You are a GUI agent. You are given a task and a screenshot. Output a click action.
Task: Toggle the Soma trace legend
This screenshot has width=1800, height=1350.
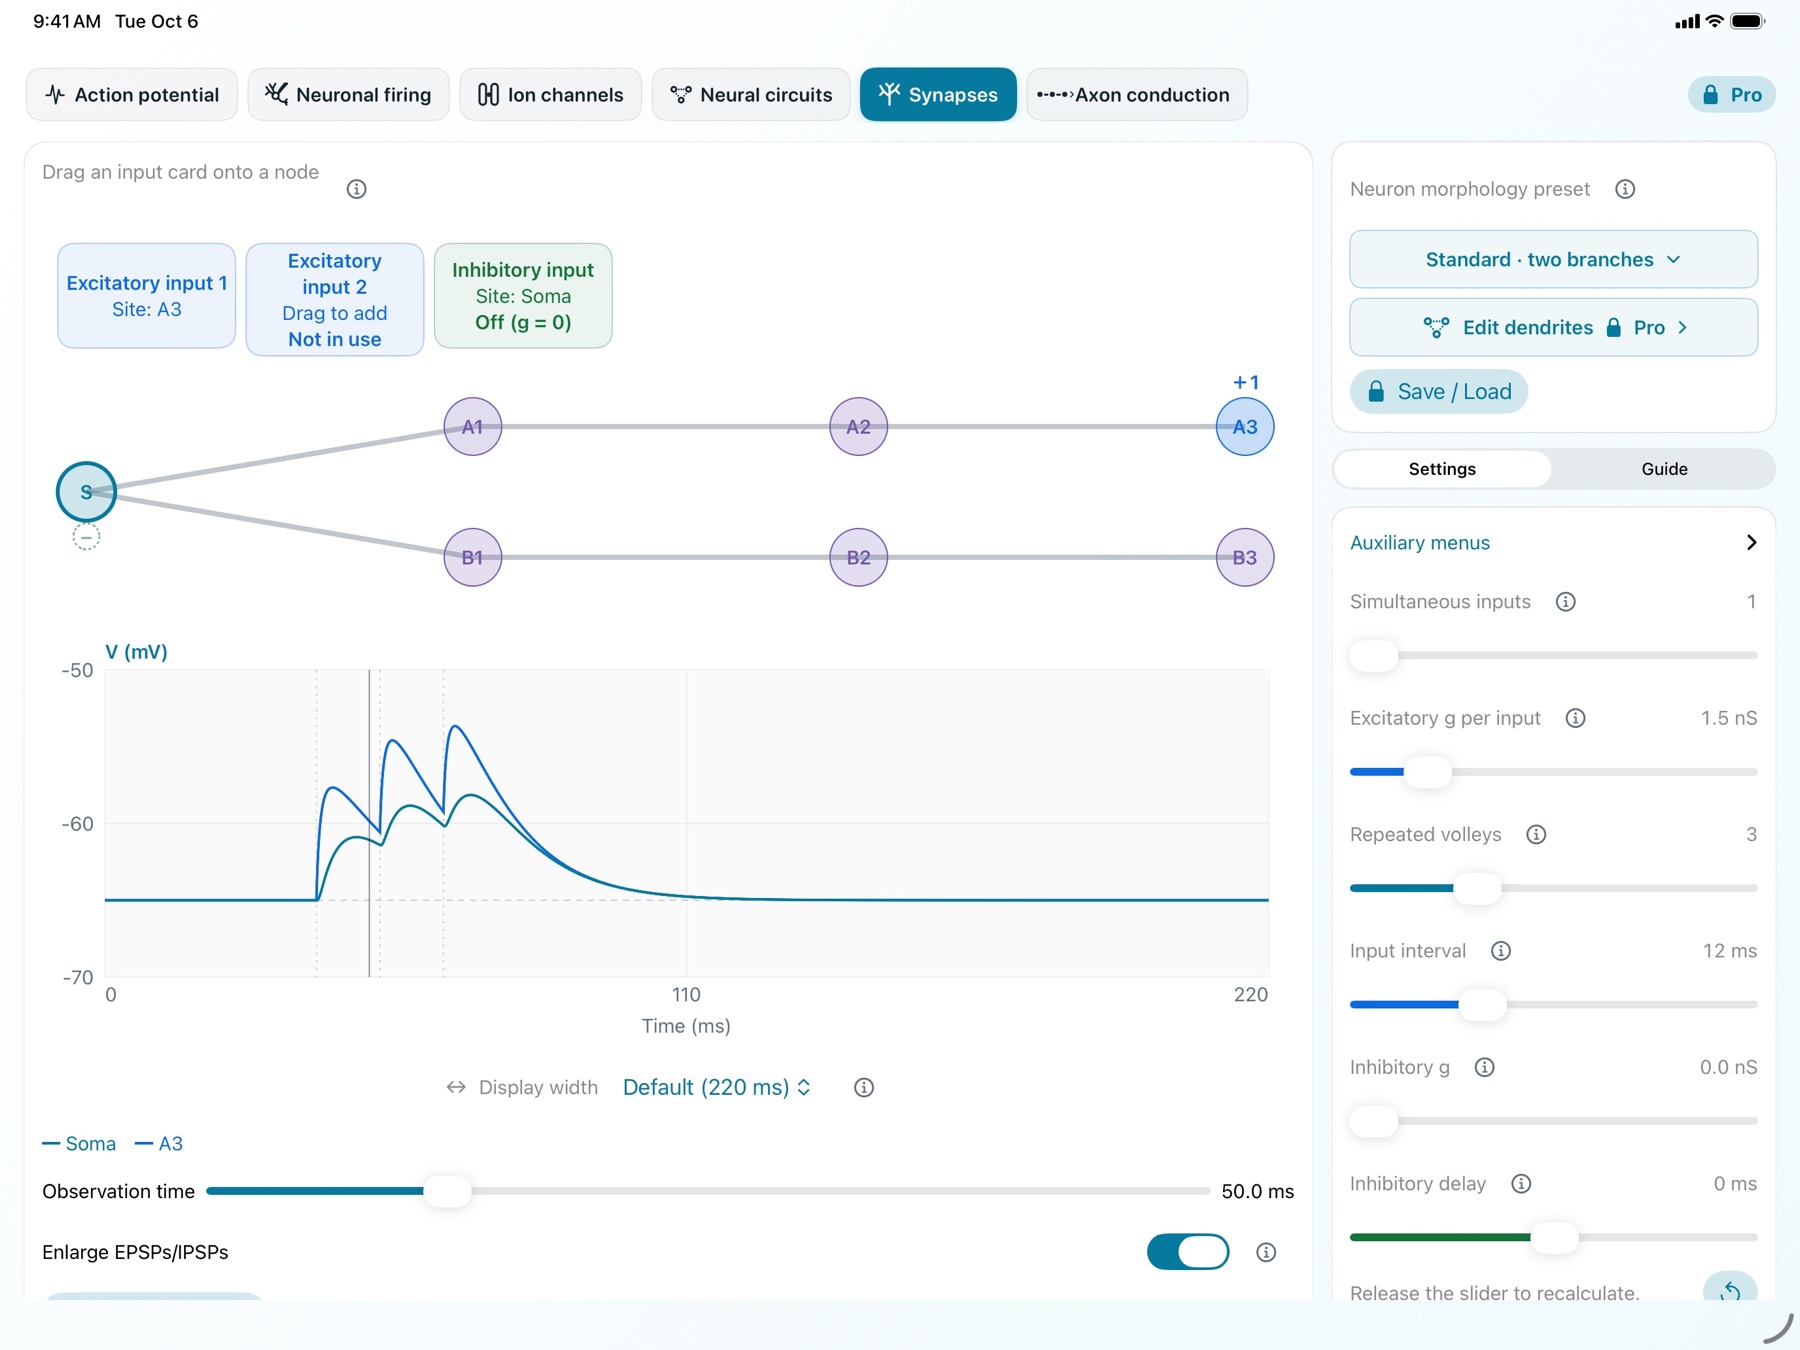[x=79, y=1143]
